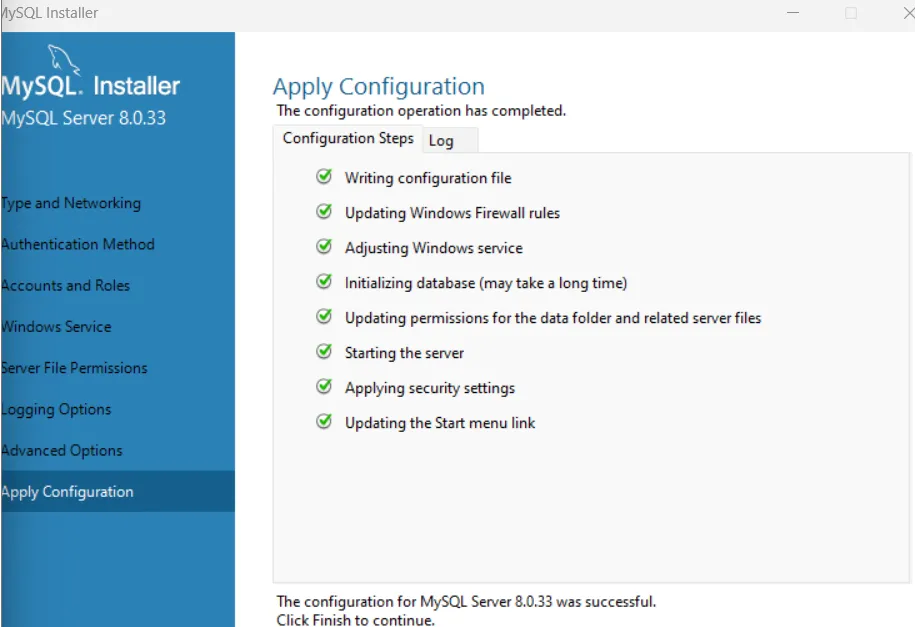This screenshot has height=627, width=915.
Task: Click the MySQL dolphin logo
Action: click(x=63, y=59)
